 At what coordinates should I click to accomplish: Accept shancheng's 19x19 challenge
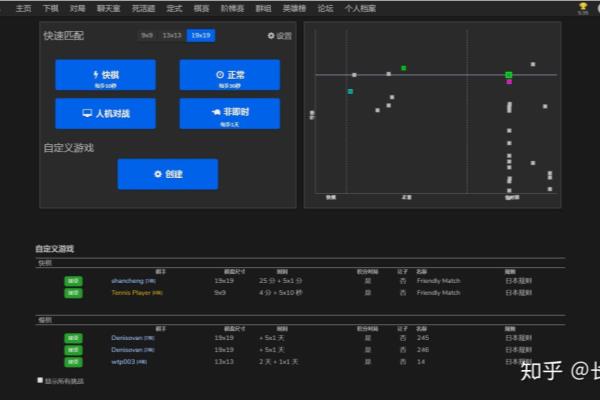73,281
